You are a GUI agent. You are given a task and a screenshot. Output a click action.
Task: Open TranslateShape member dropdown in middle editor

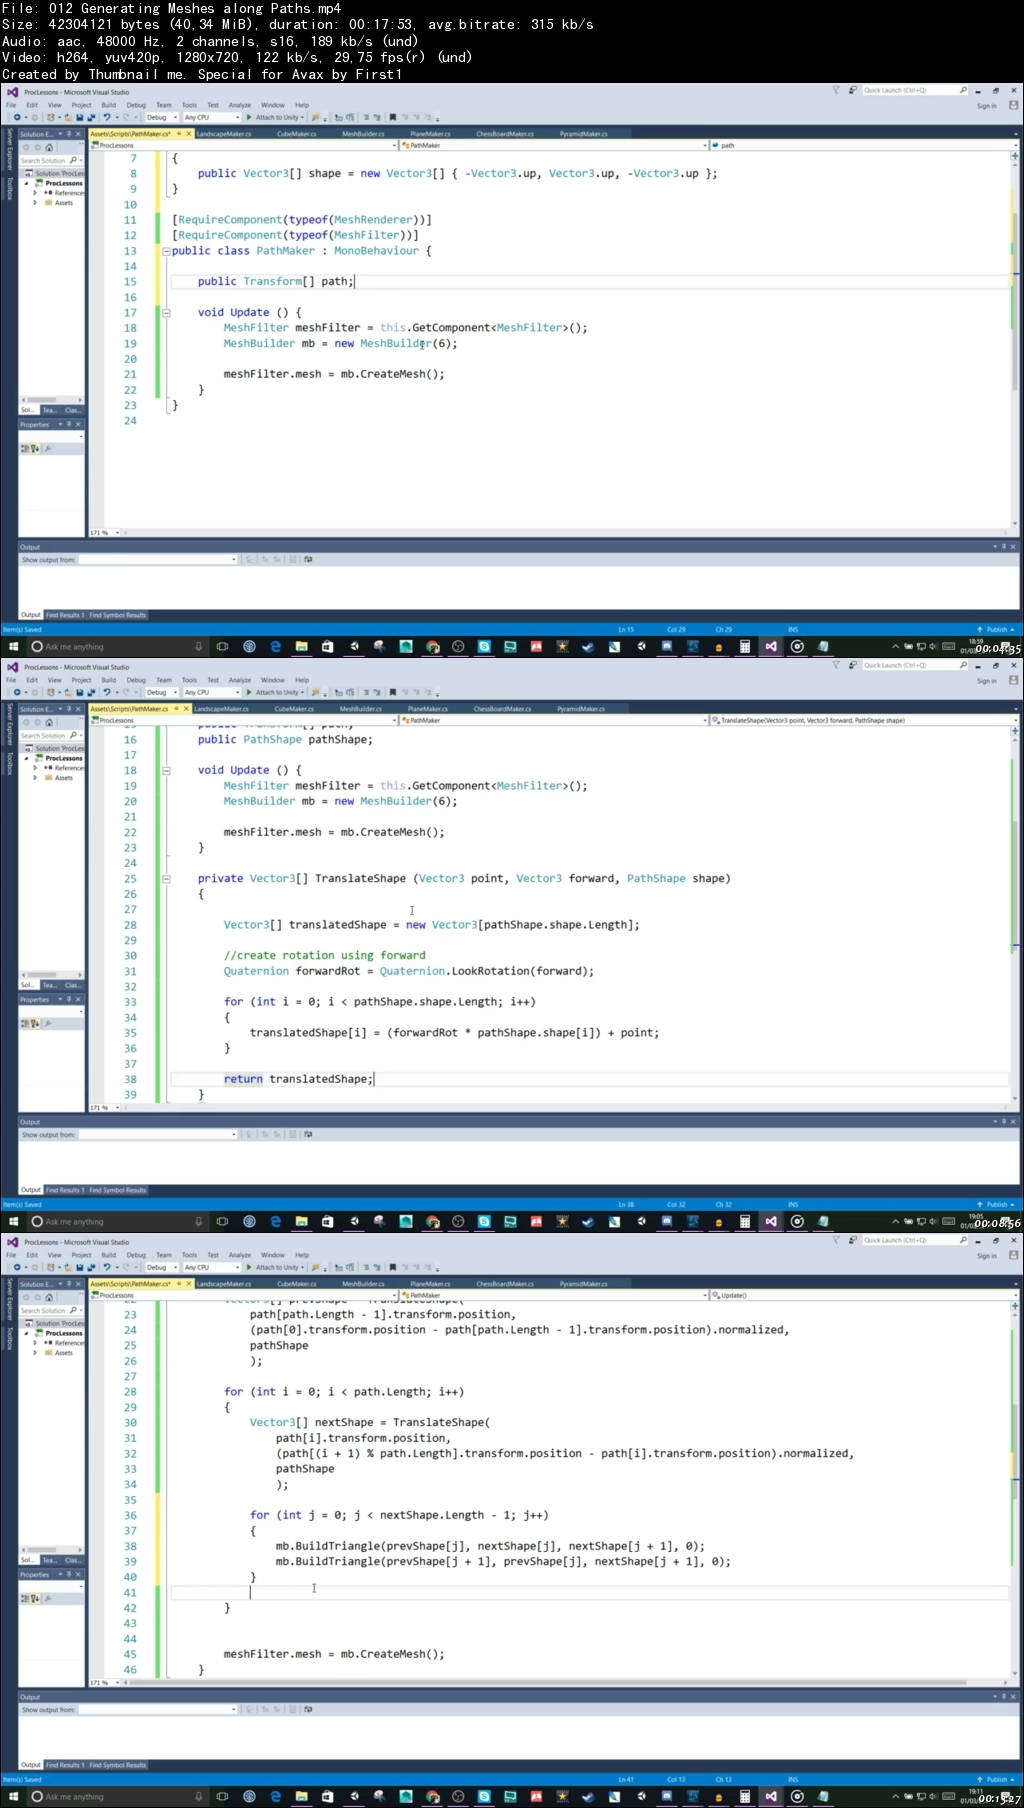(x=864, y=721)
